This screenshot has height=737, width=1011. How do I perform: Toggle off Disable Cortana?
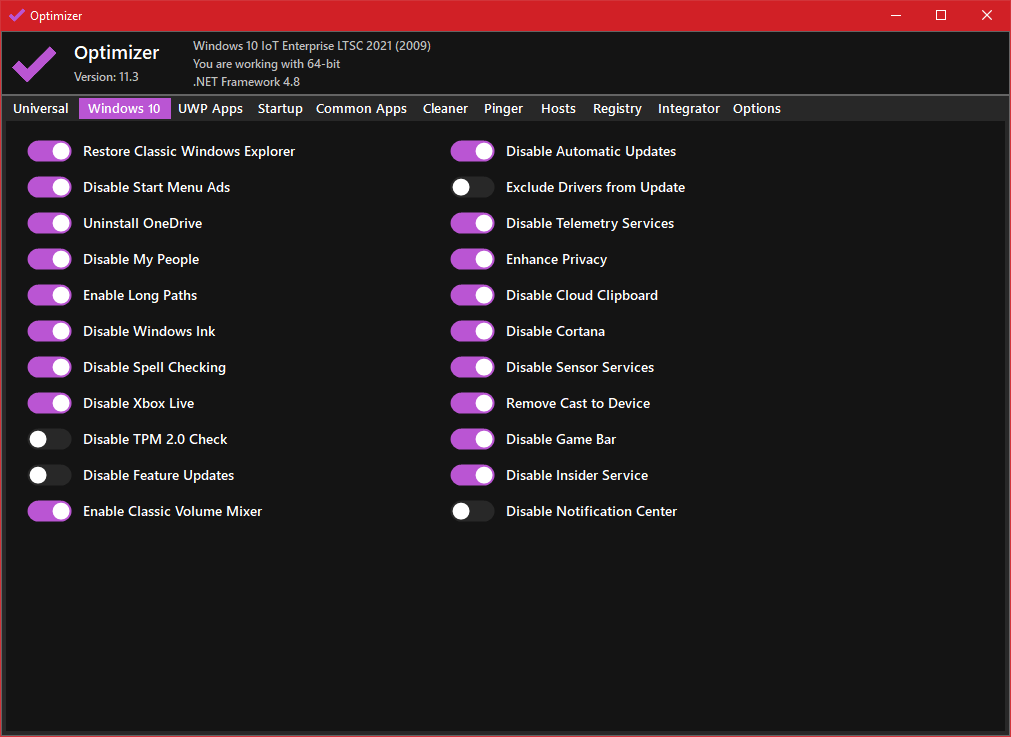tap(472, 331)
